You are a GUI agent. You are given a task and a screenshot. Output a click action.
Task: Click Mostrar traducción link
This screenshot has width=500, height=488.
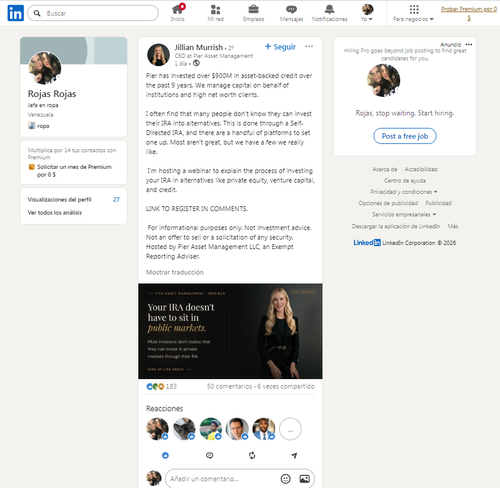[x=175, y=272]
